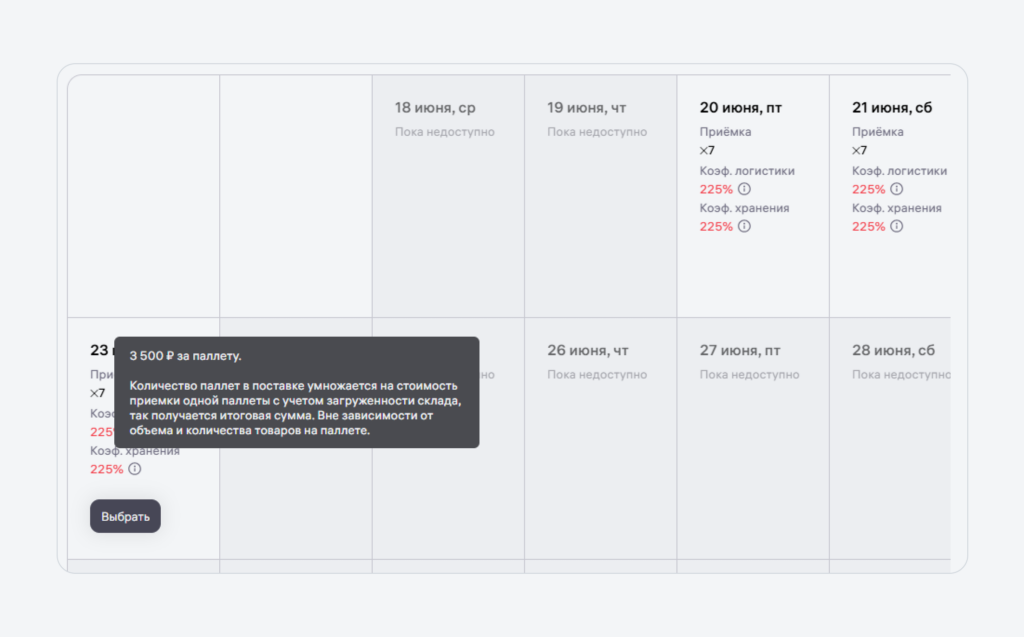1024x637 pixels.
Task: Click the ×7 multiplier on 21 июня
Action: point(859,151)
